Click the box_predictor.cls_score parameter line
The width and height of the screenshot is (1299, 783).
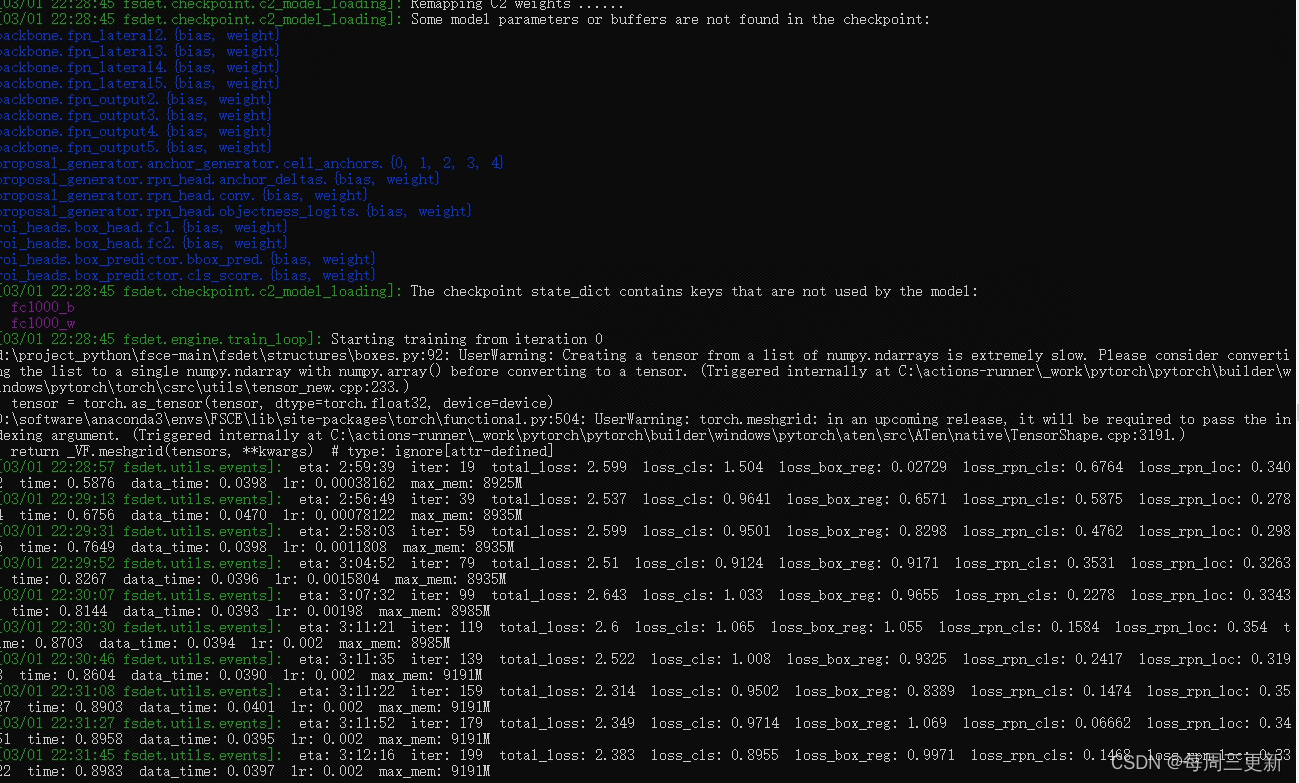tap(188, 275)
